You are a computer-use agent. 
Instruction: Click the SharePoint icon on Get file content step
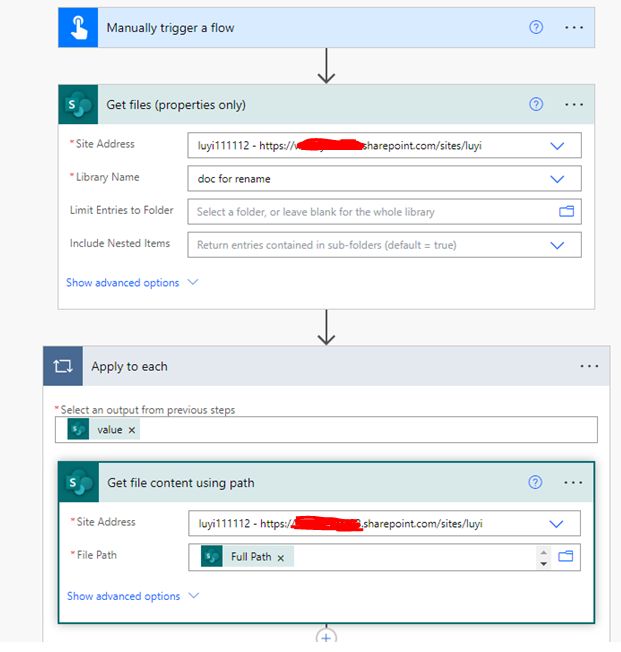pyautogui.click(x=79, y=482)
